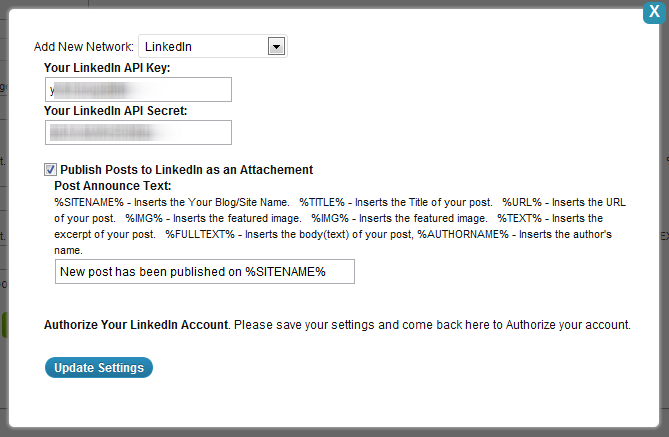The image size is (669, 437).
Task: Open the Add New Network dropdown arrow
Action: 276,46
